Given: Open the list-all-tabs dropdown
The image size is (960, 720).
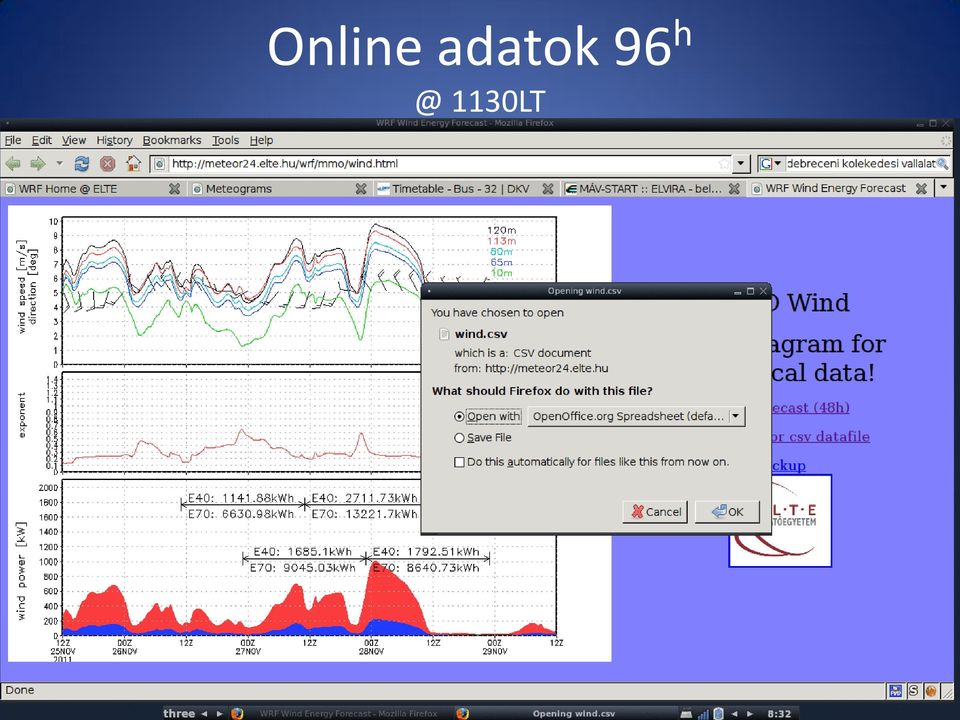Looking at the screenshot, I should (943, 188).
